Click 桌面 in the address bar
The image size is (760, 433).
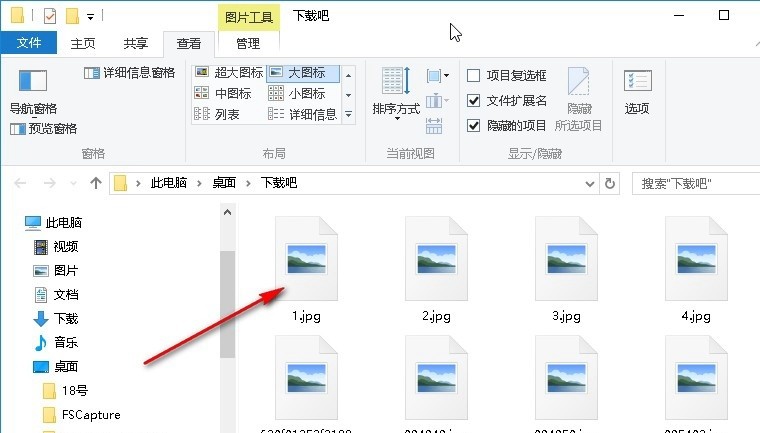(x=224, y=183)
